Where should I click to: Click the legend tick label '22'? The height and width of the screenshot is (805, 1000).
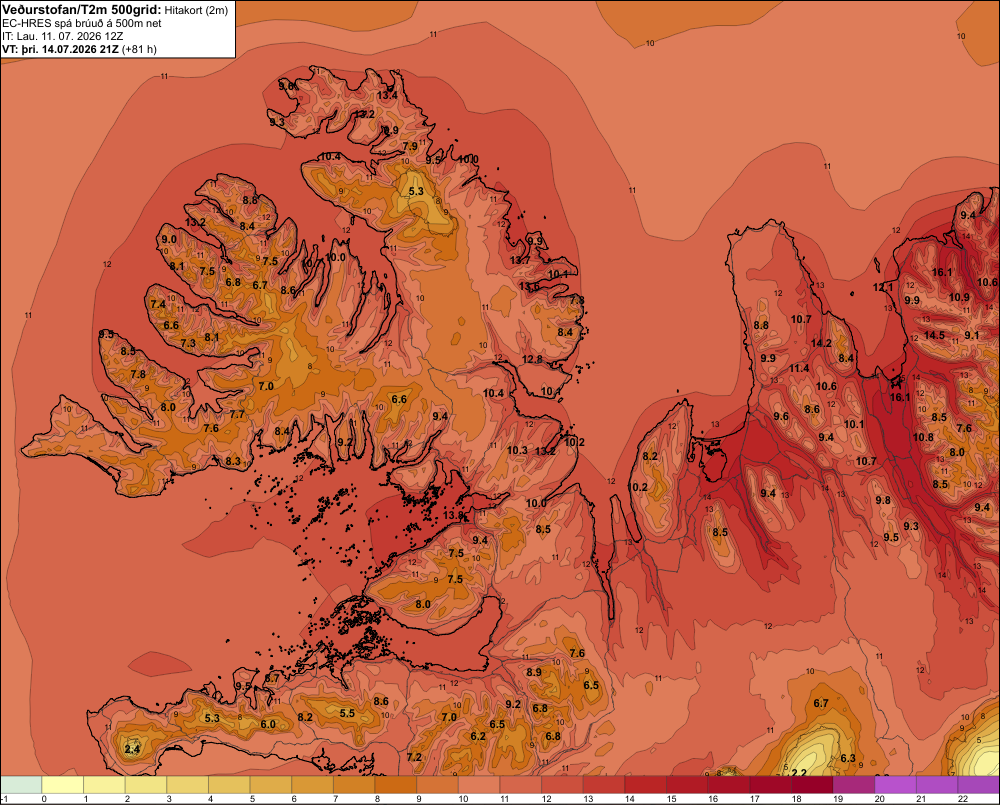[963, 799]
